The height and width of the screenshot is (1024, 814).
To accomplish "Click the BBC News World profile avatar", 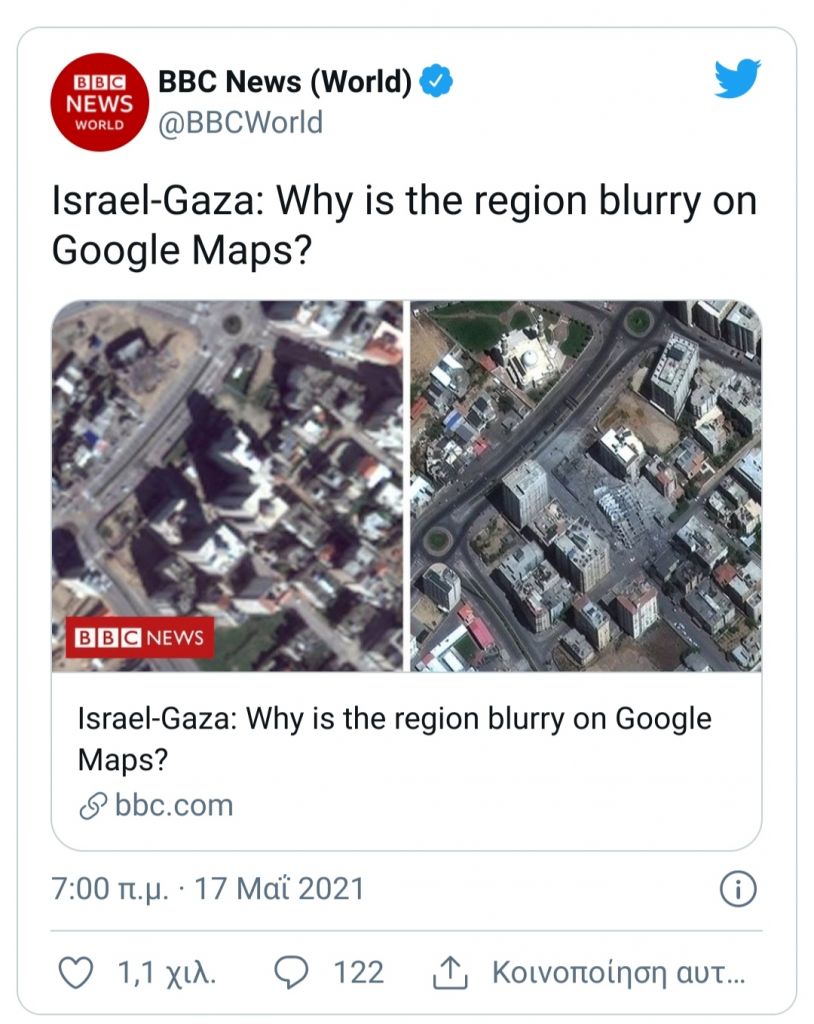I will tap(100, 100).
